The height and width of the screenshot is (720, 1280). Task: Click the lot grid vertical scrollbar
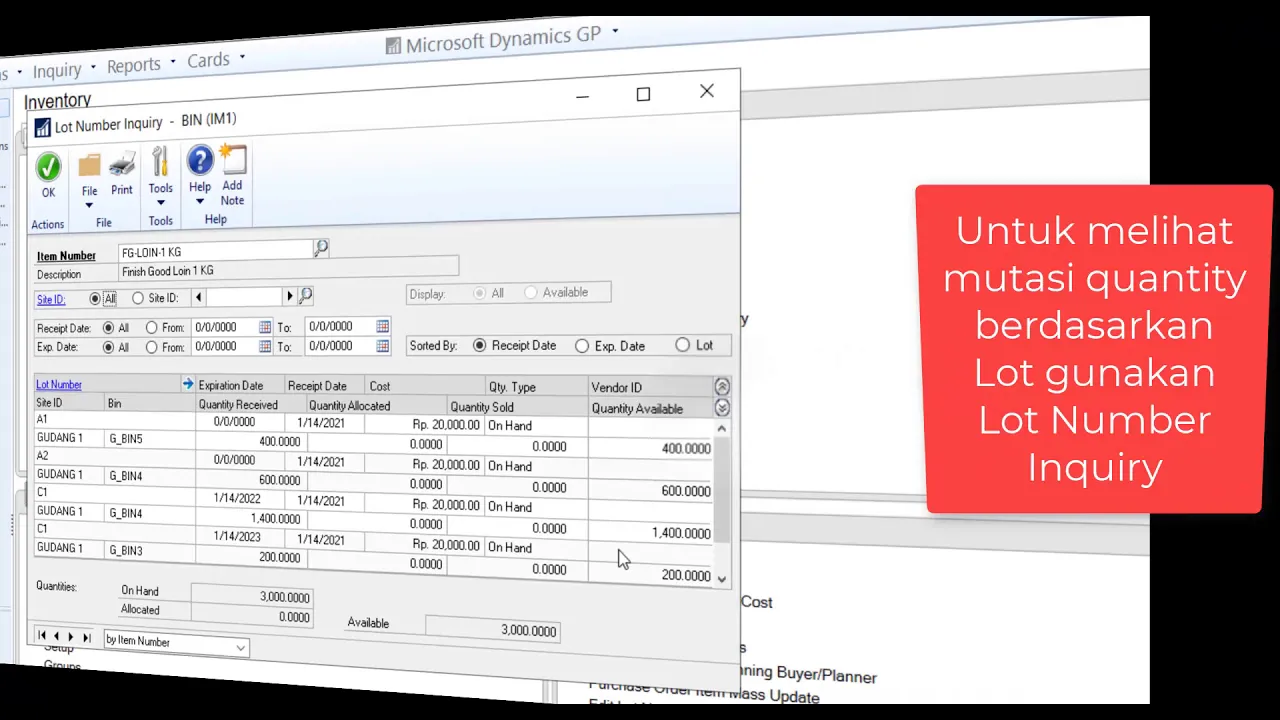pyautogui.click(x=722, y=502)
